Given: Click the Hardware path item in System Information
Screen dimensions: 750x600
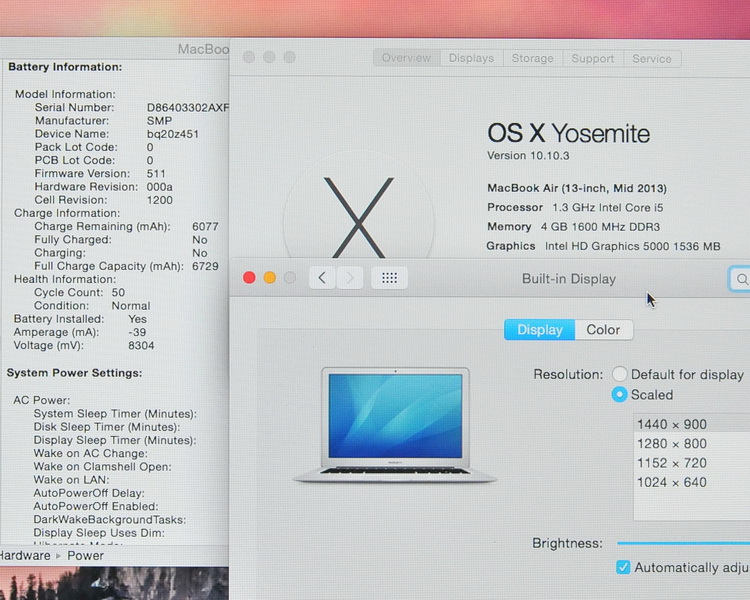Looking at the screenshot, I should [x=24, y=556].
